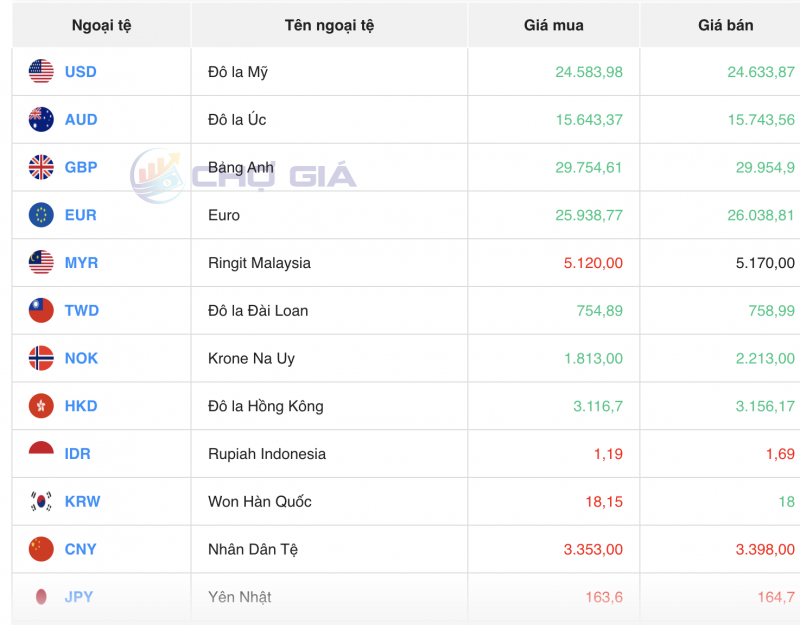Click the EUR European Union flag icon

pos(40,215)
